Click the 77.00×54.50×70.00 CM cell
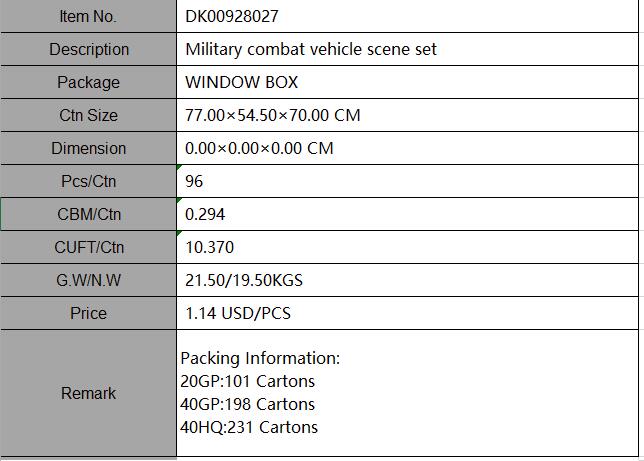This screenshot has width=644, height=461. [406, 115]
